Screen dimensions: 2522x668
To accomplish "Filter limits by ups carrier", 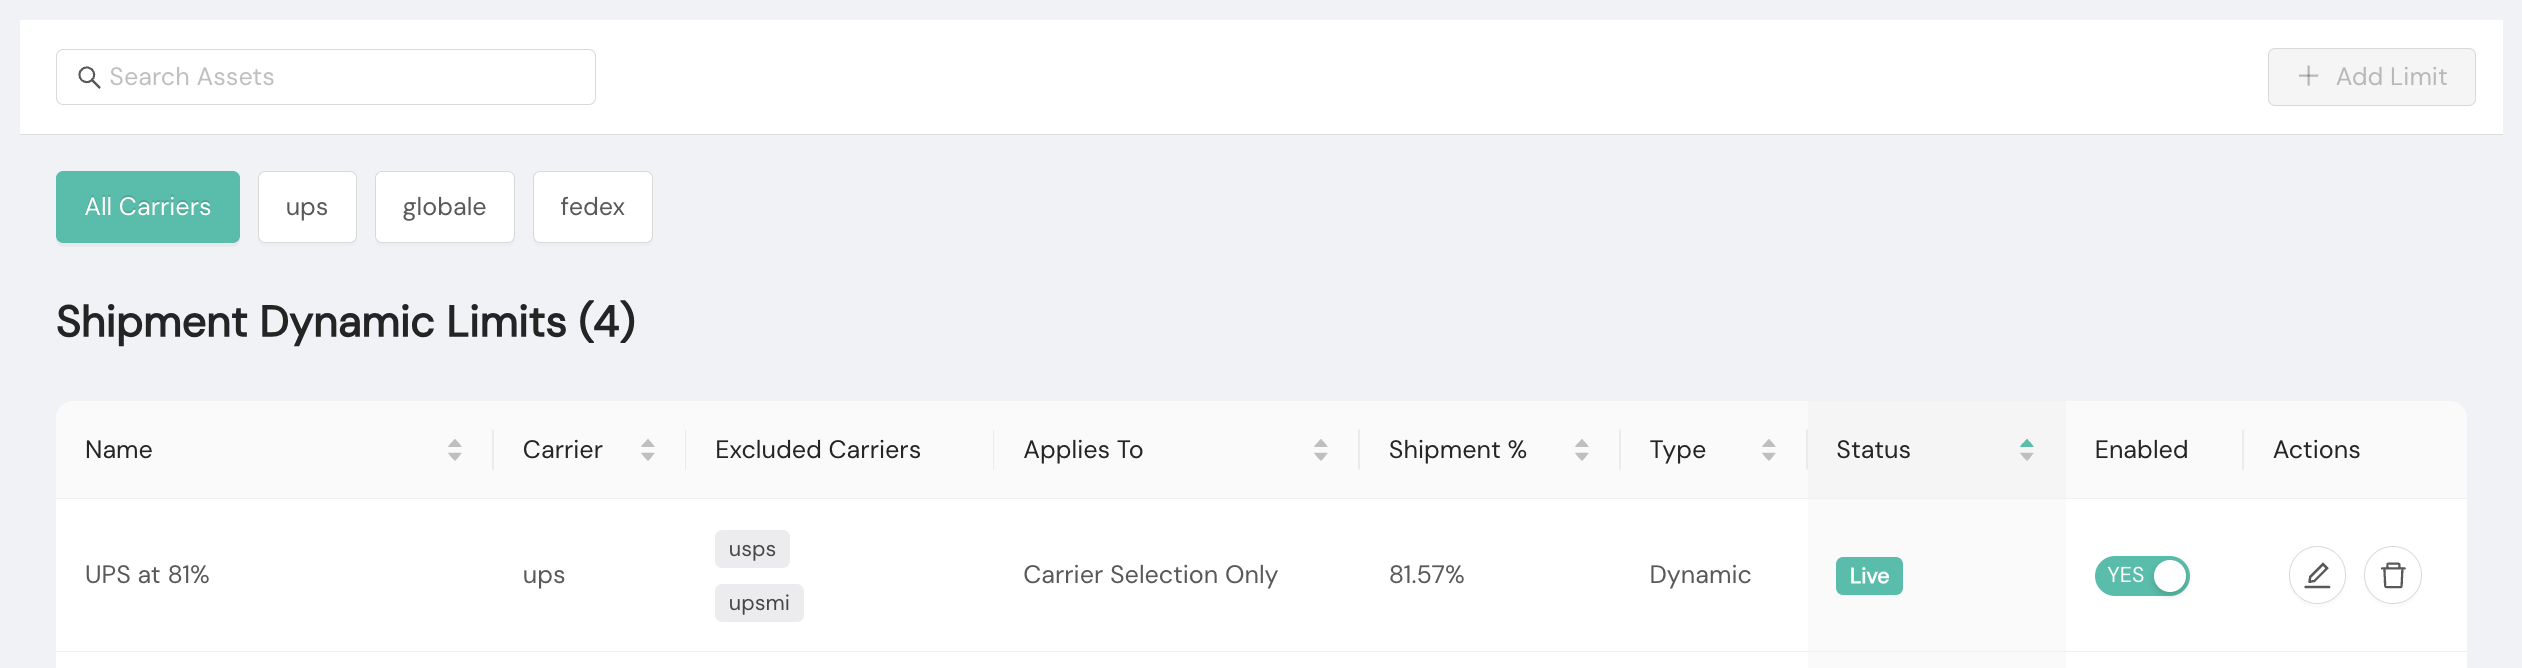I will pyautogui.click(x=307, y=207).
